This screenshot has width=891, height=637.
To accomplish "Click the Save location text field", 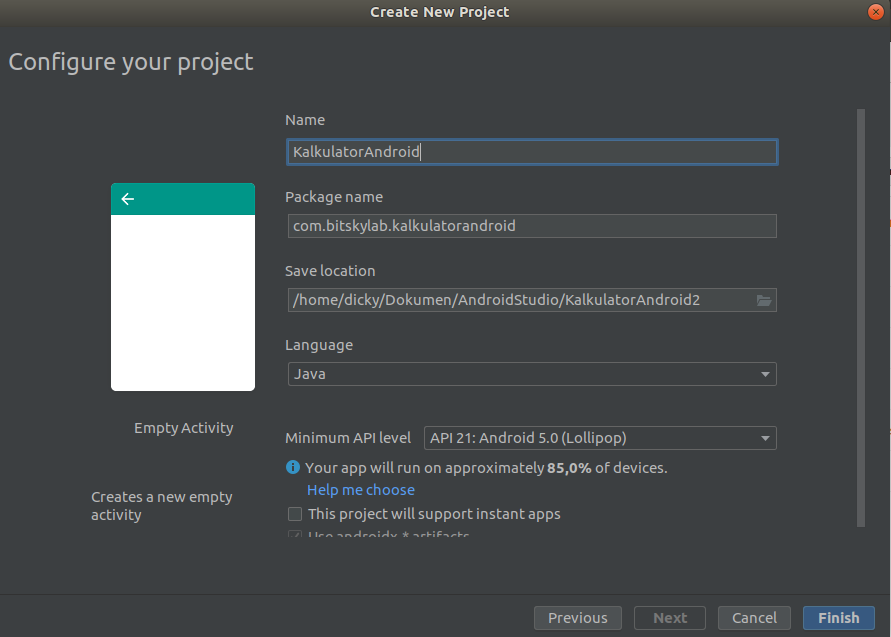I will click(x=520, y=299).
